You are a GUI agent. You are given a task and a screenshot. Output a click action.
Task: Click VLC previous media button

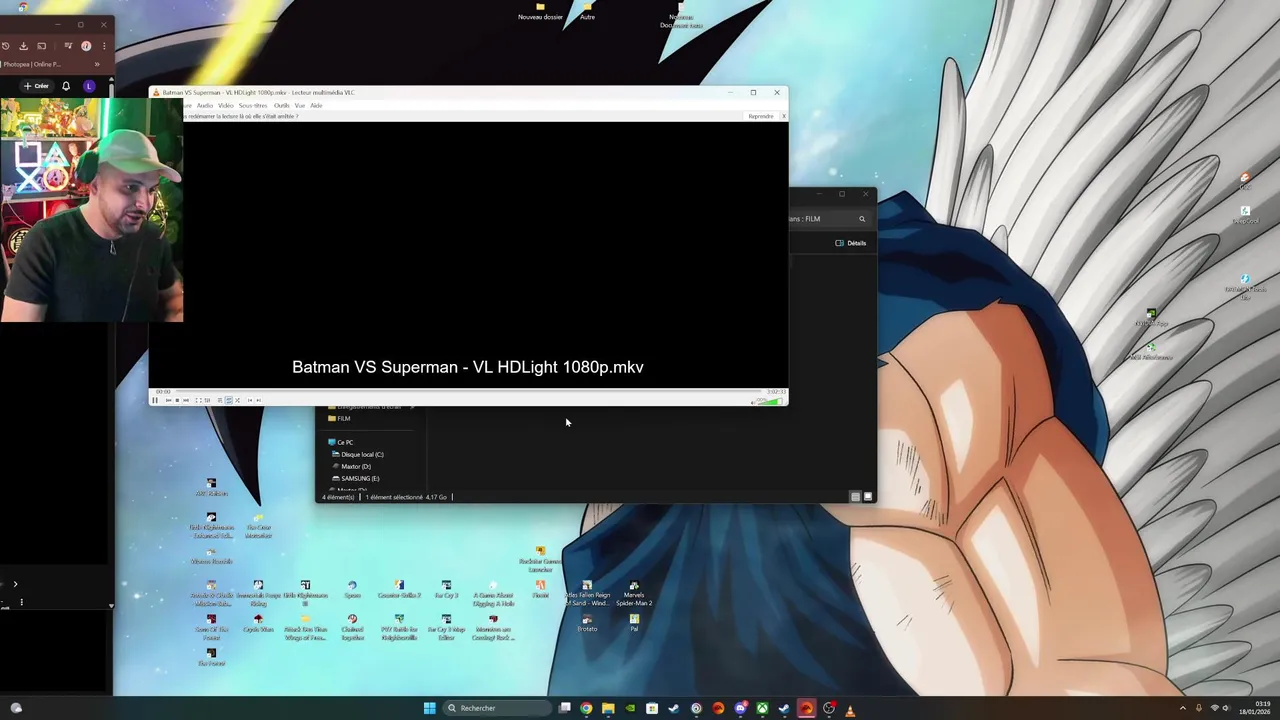tap(168, 400)
